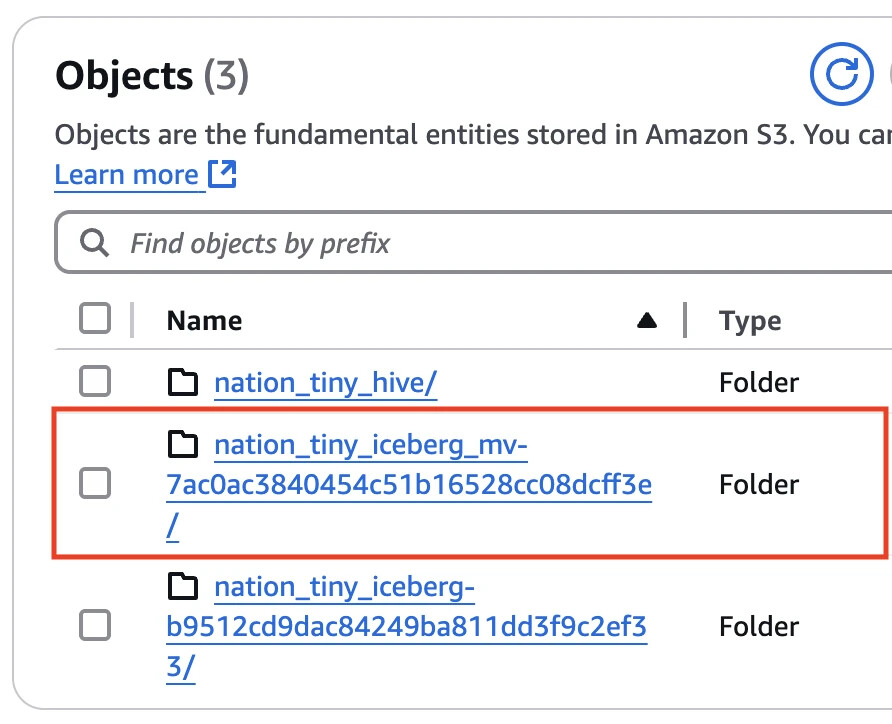The width and height of the screenshot is (892, 724).
Task: Click the folder icon for nation_tiny_hive
Action: 183,383
